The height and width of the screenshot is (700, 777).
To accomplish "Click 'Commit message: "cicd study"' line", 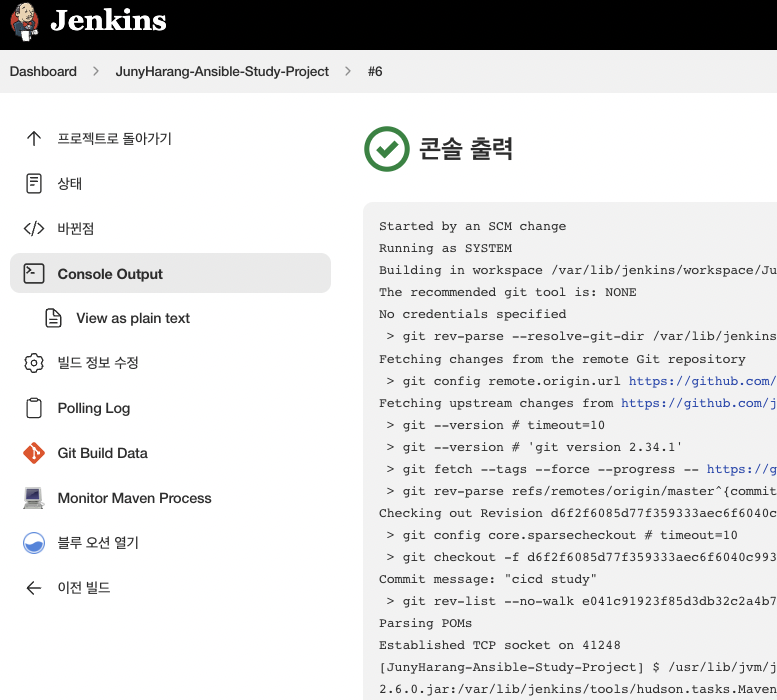I will (488, 579).
